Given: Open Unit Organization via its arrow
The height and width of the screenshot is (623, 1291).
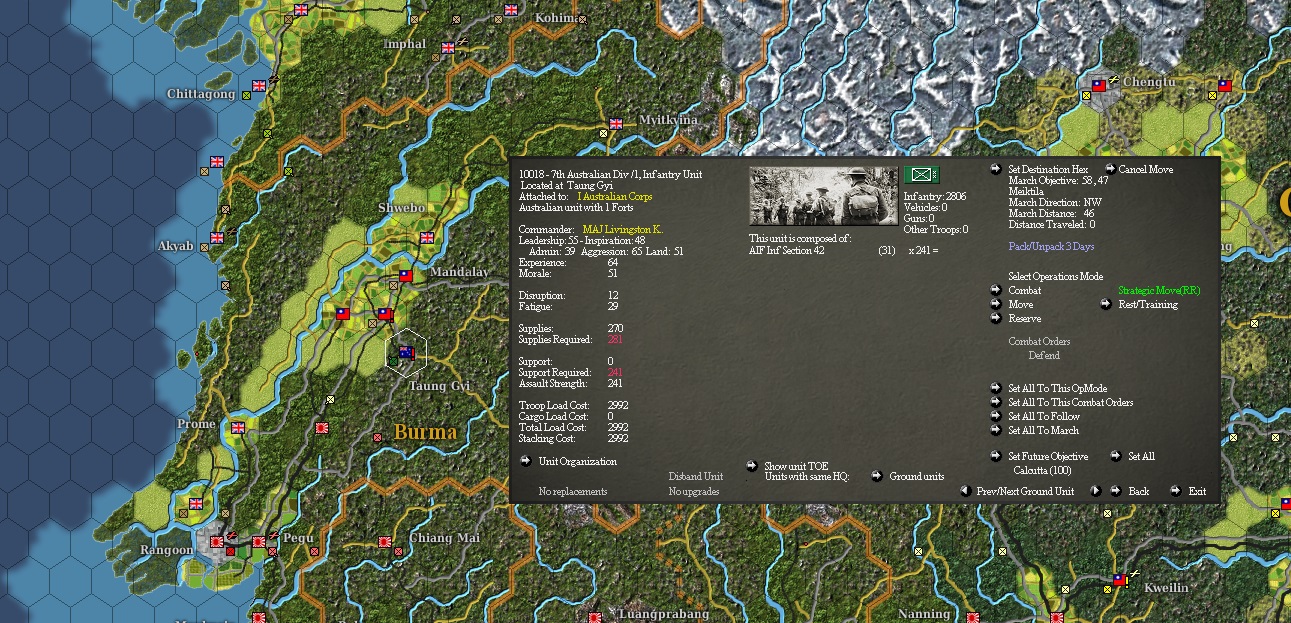Looking at the screenshot, I should pos(526,461).
